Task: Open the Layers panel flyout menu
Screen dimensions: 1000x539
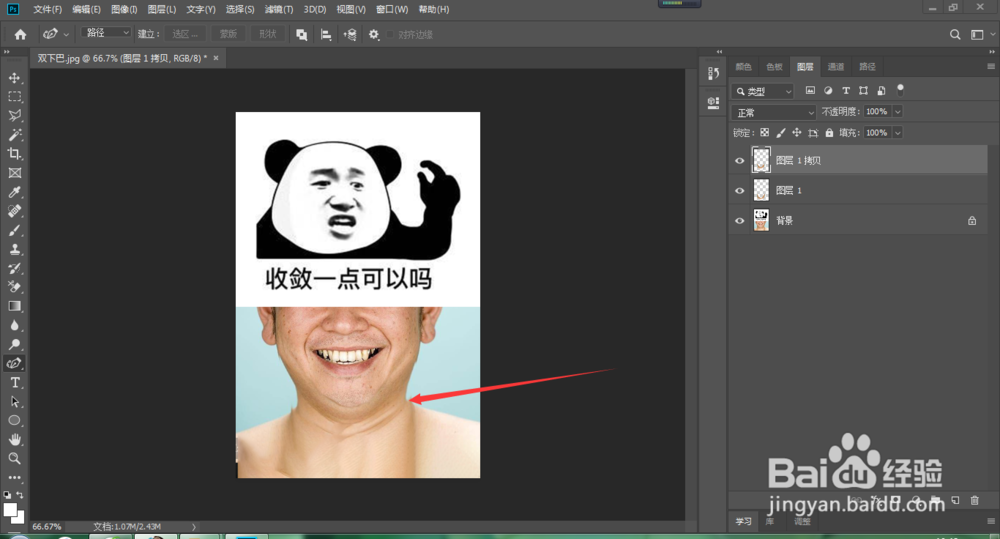Action: pyautogui.click(x=991, y=66)
